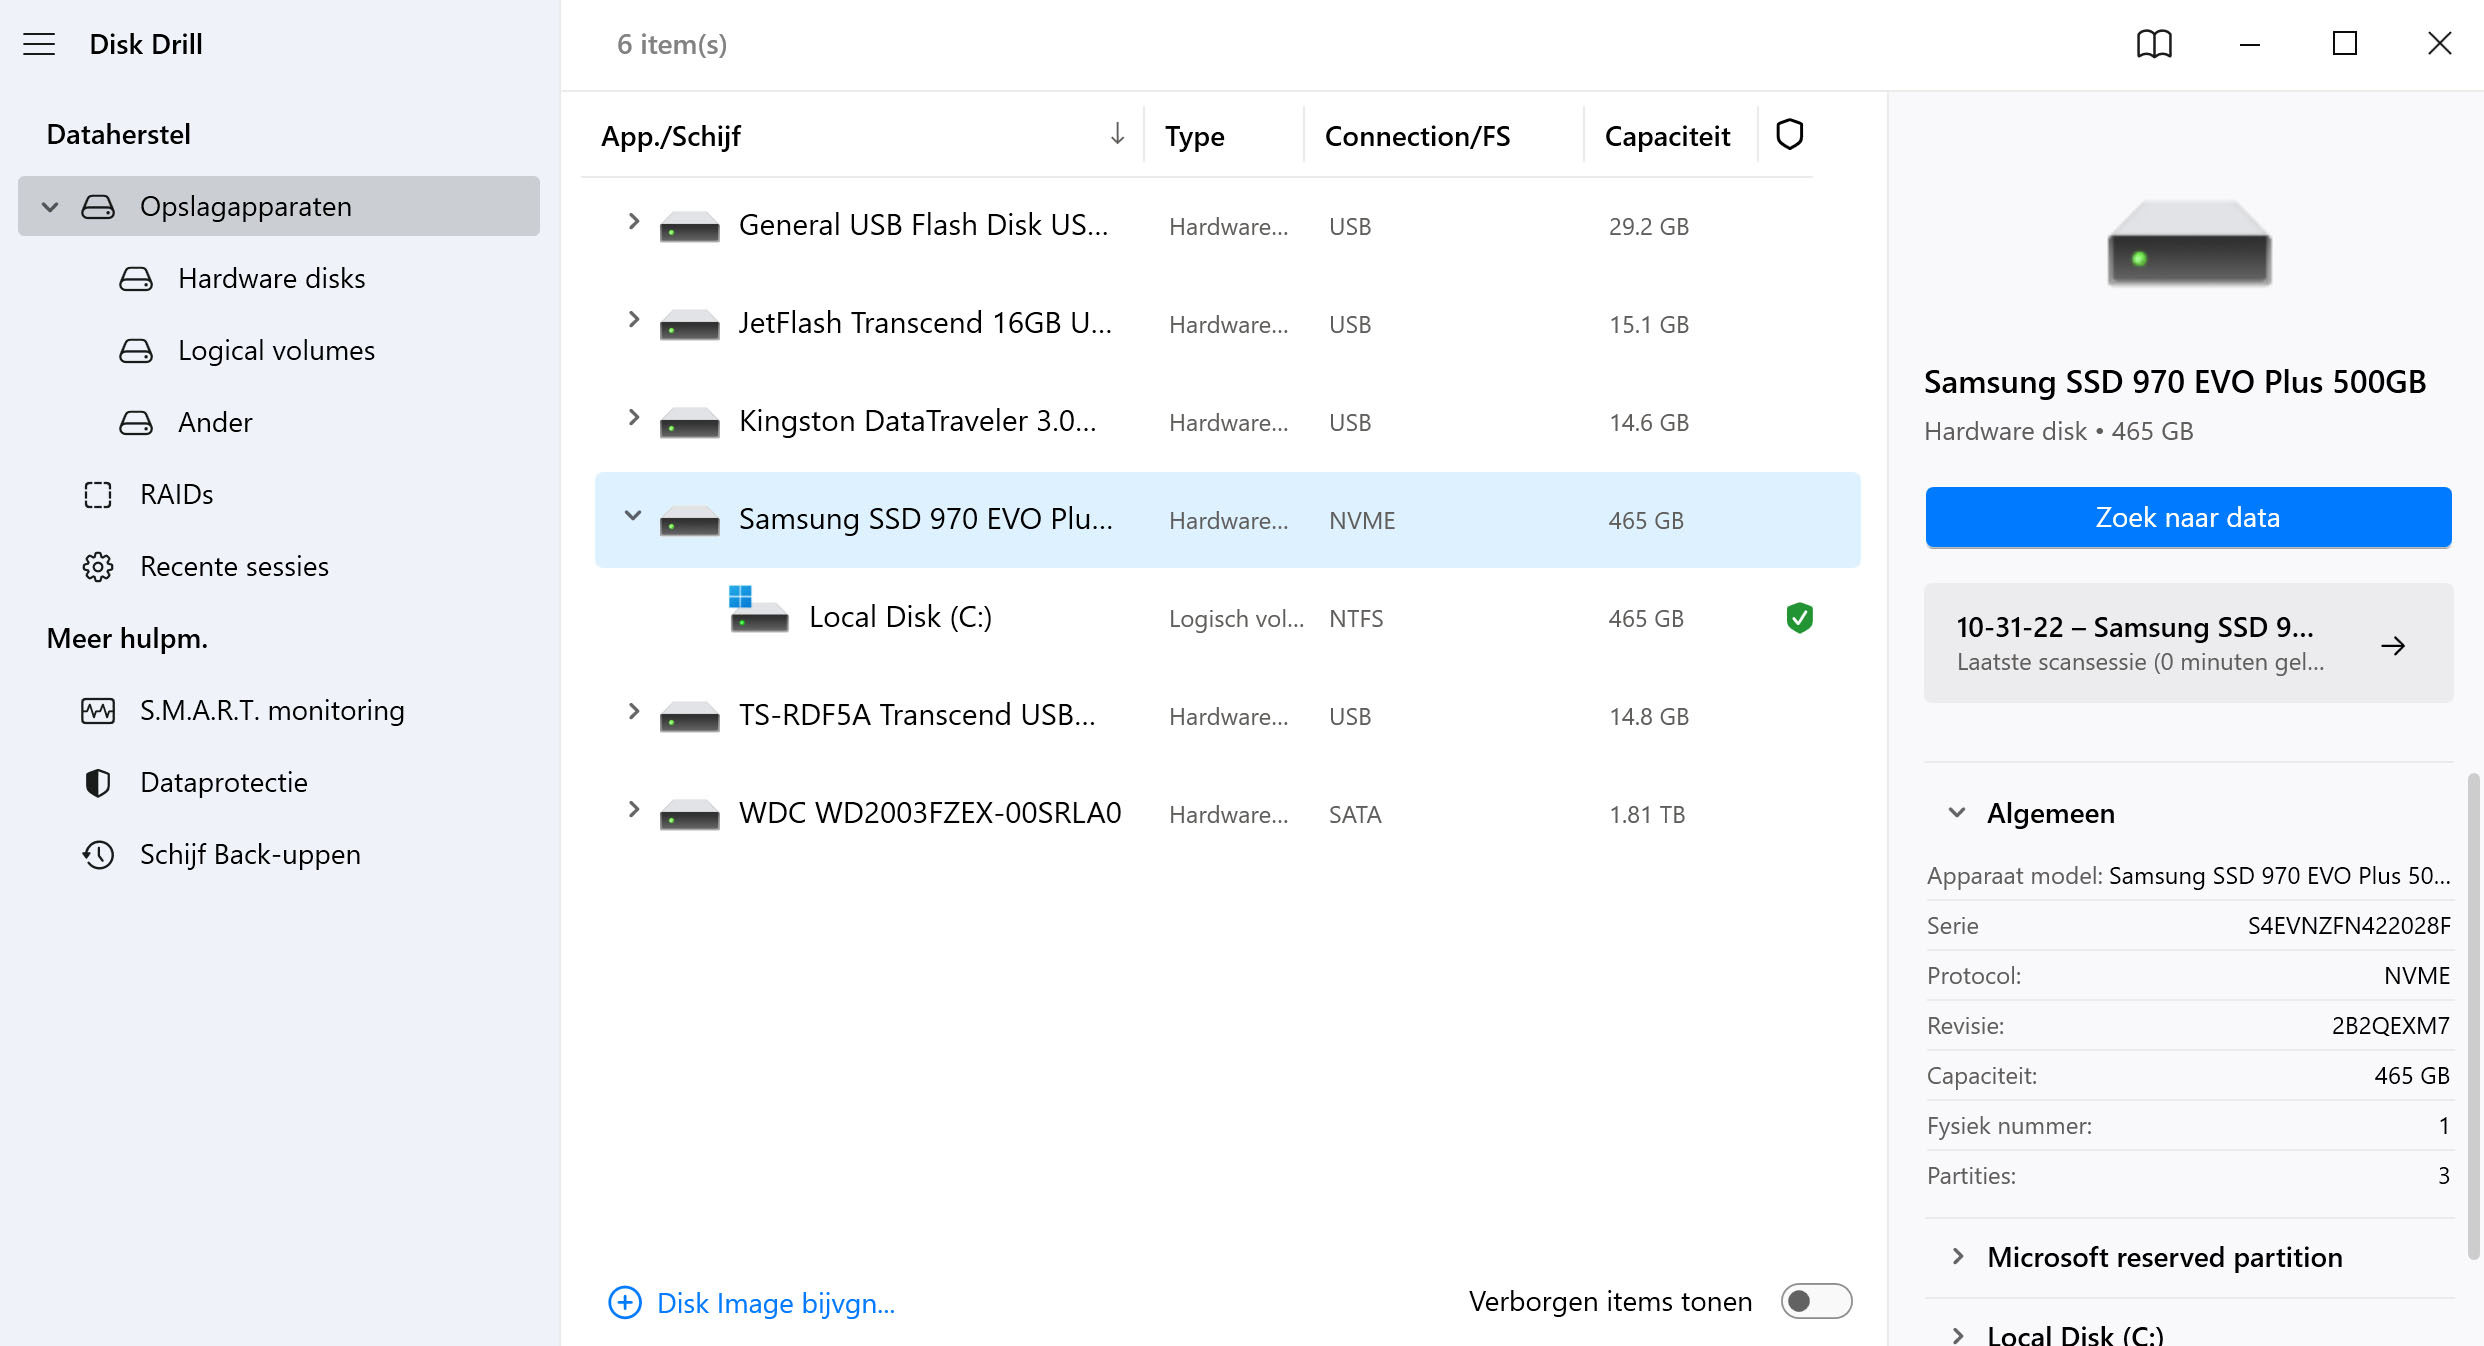The image size is (2484, 1346).
Task: Select Local Disk (C:) volume row
Action: click(x=1227, y=618)
